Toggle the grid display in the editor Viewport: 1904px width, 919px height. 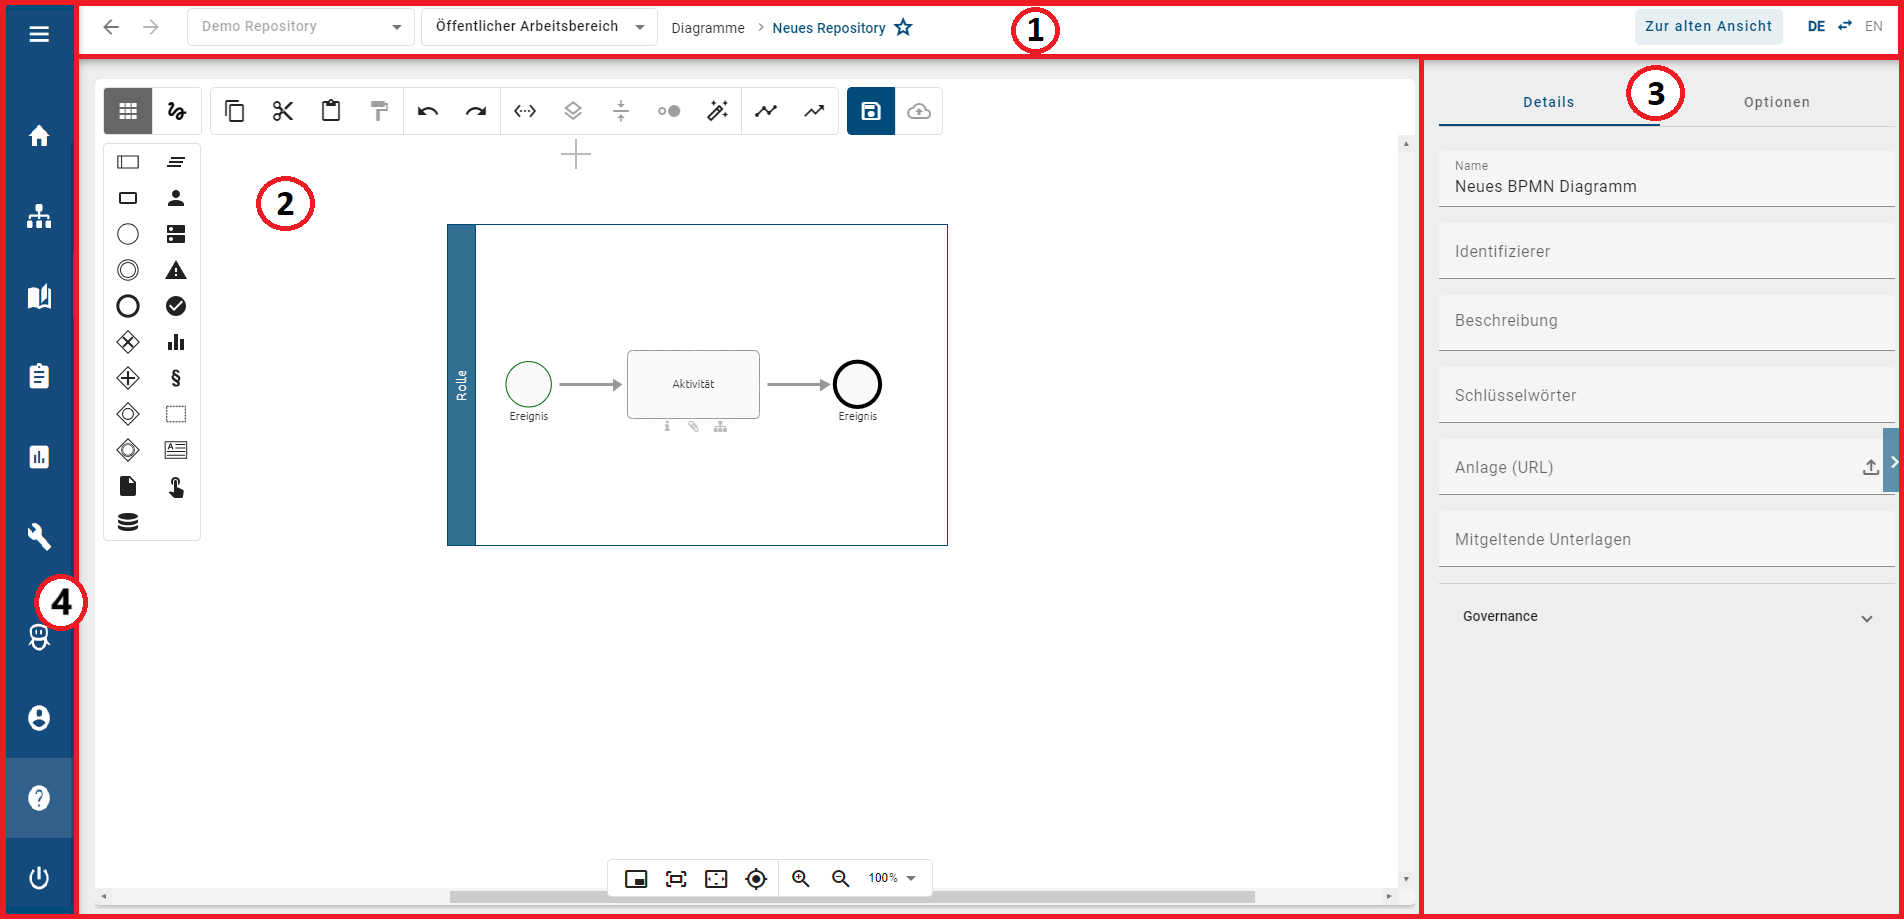click(127, 111)
